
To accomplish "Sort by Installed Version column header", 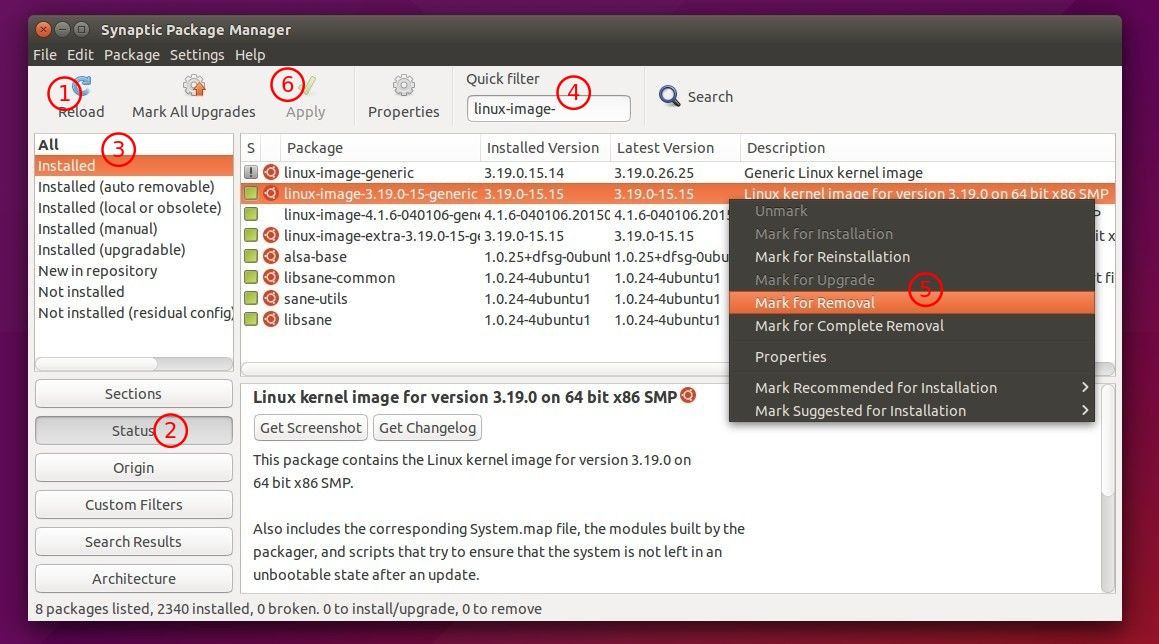I will coord(545,148).
